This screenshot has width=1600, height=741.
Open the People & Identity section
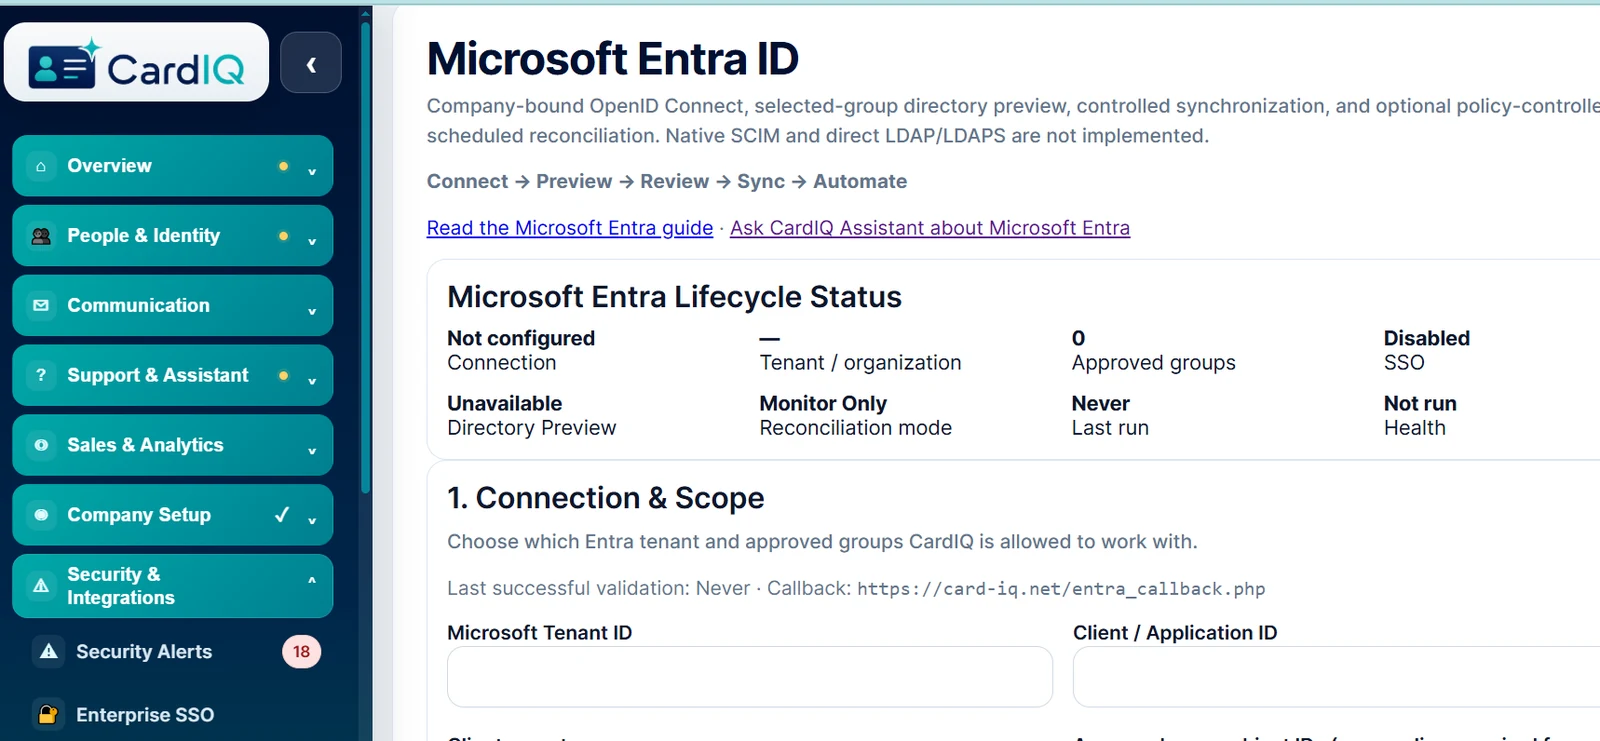[172, 236]
